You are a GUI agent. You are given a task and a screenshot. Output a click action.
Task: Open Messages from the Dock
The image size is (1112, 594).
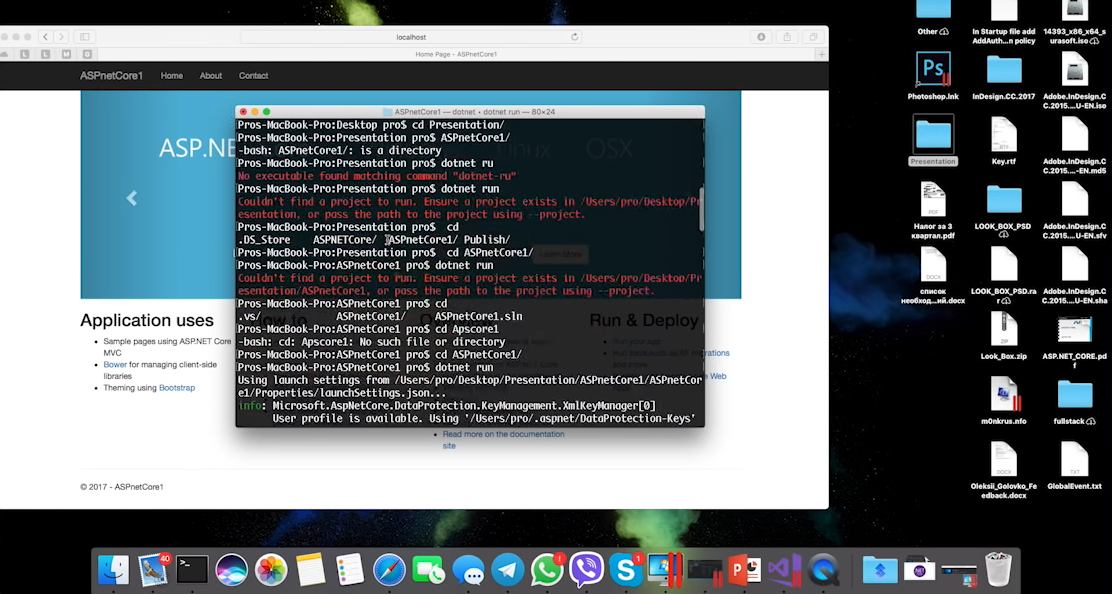pos(468,569)
